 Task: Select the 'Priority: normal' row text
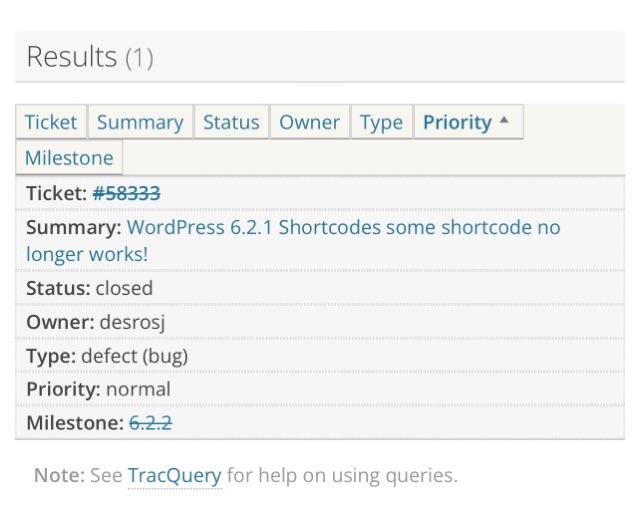(x=98, y=389)
